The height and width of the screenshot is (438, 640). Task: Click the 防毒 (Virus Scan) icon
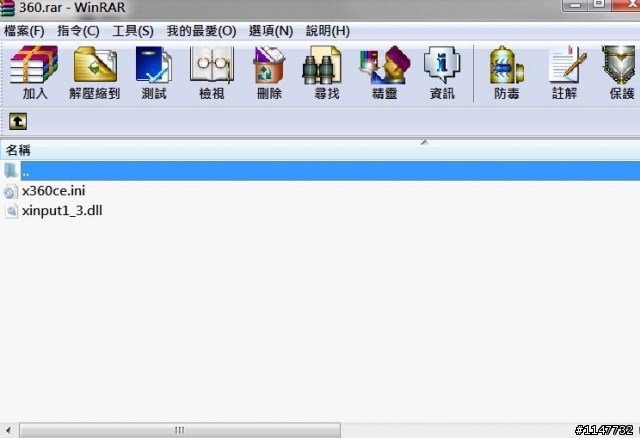coord(507,73)
